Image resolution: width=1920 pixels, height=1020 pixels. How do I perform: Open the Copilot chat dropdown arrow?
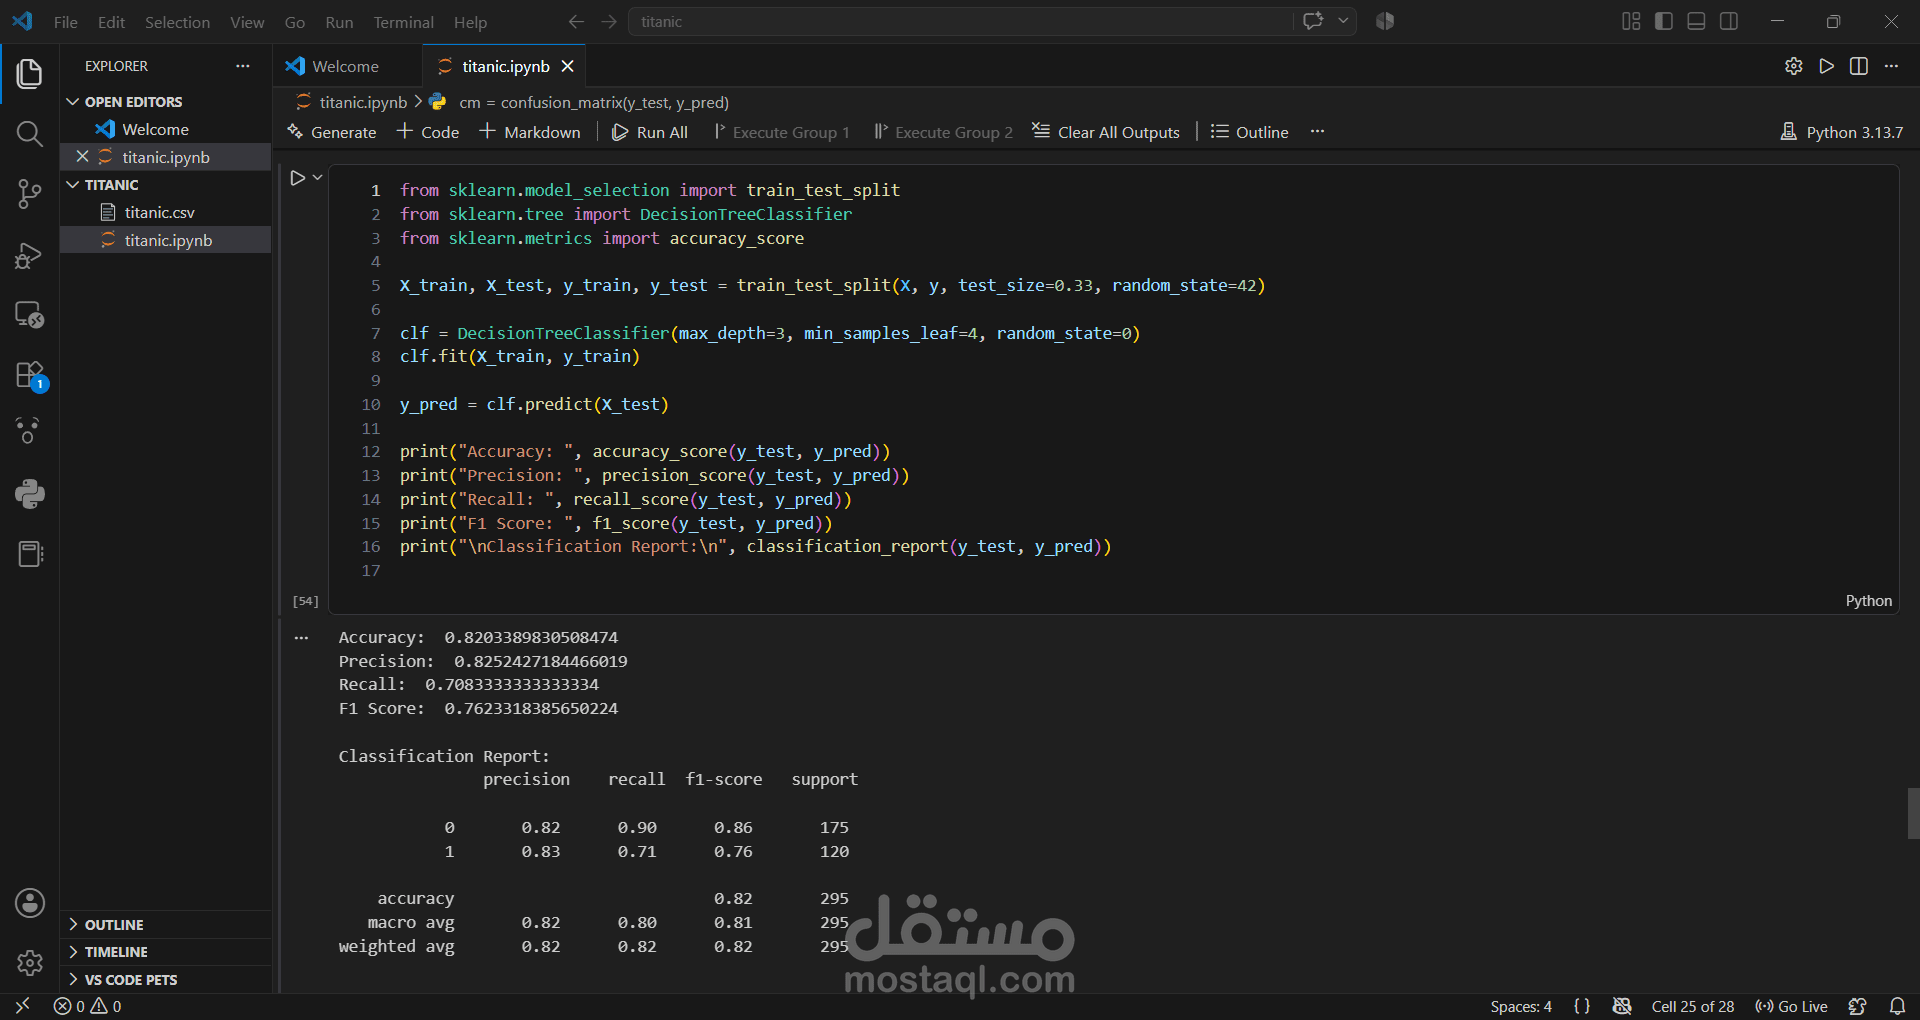tap(1343, 21)
